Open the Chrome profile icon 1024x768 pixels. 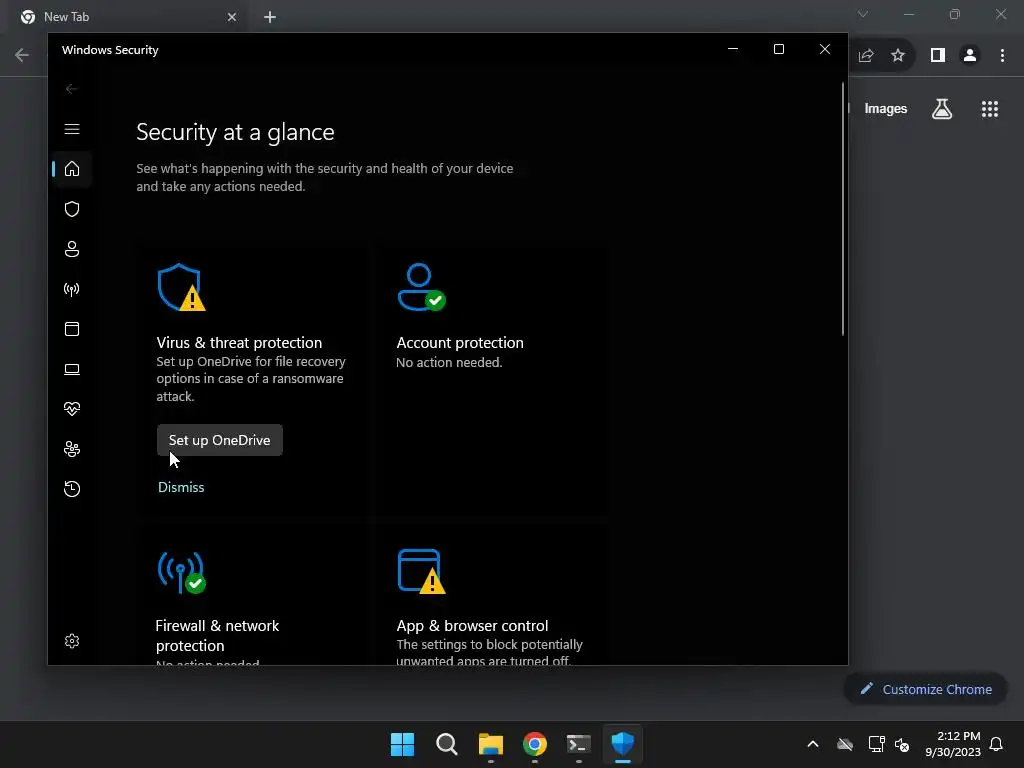pos(970,56)
